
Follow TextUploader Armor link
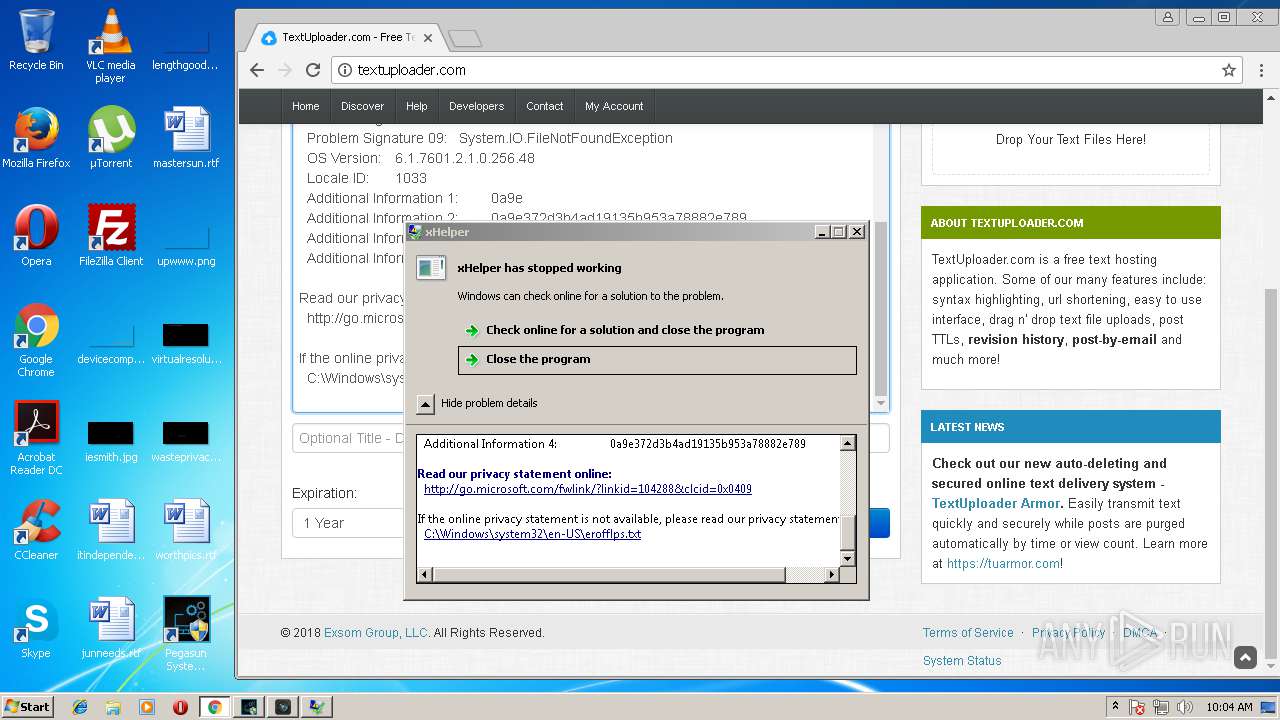(996, 504)
